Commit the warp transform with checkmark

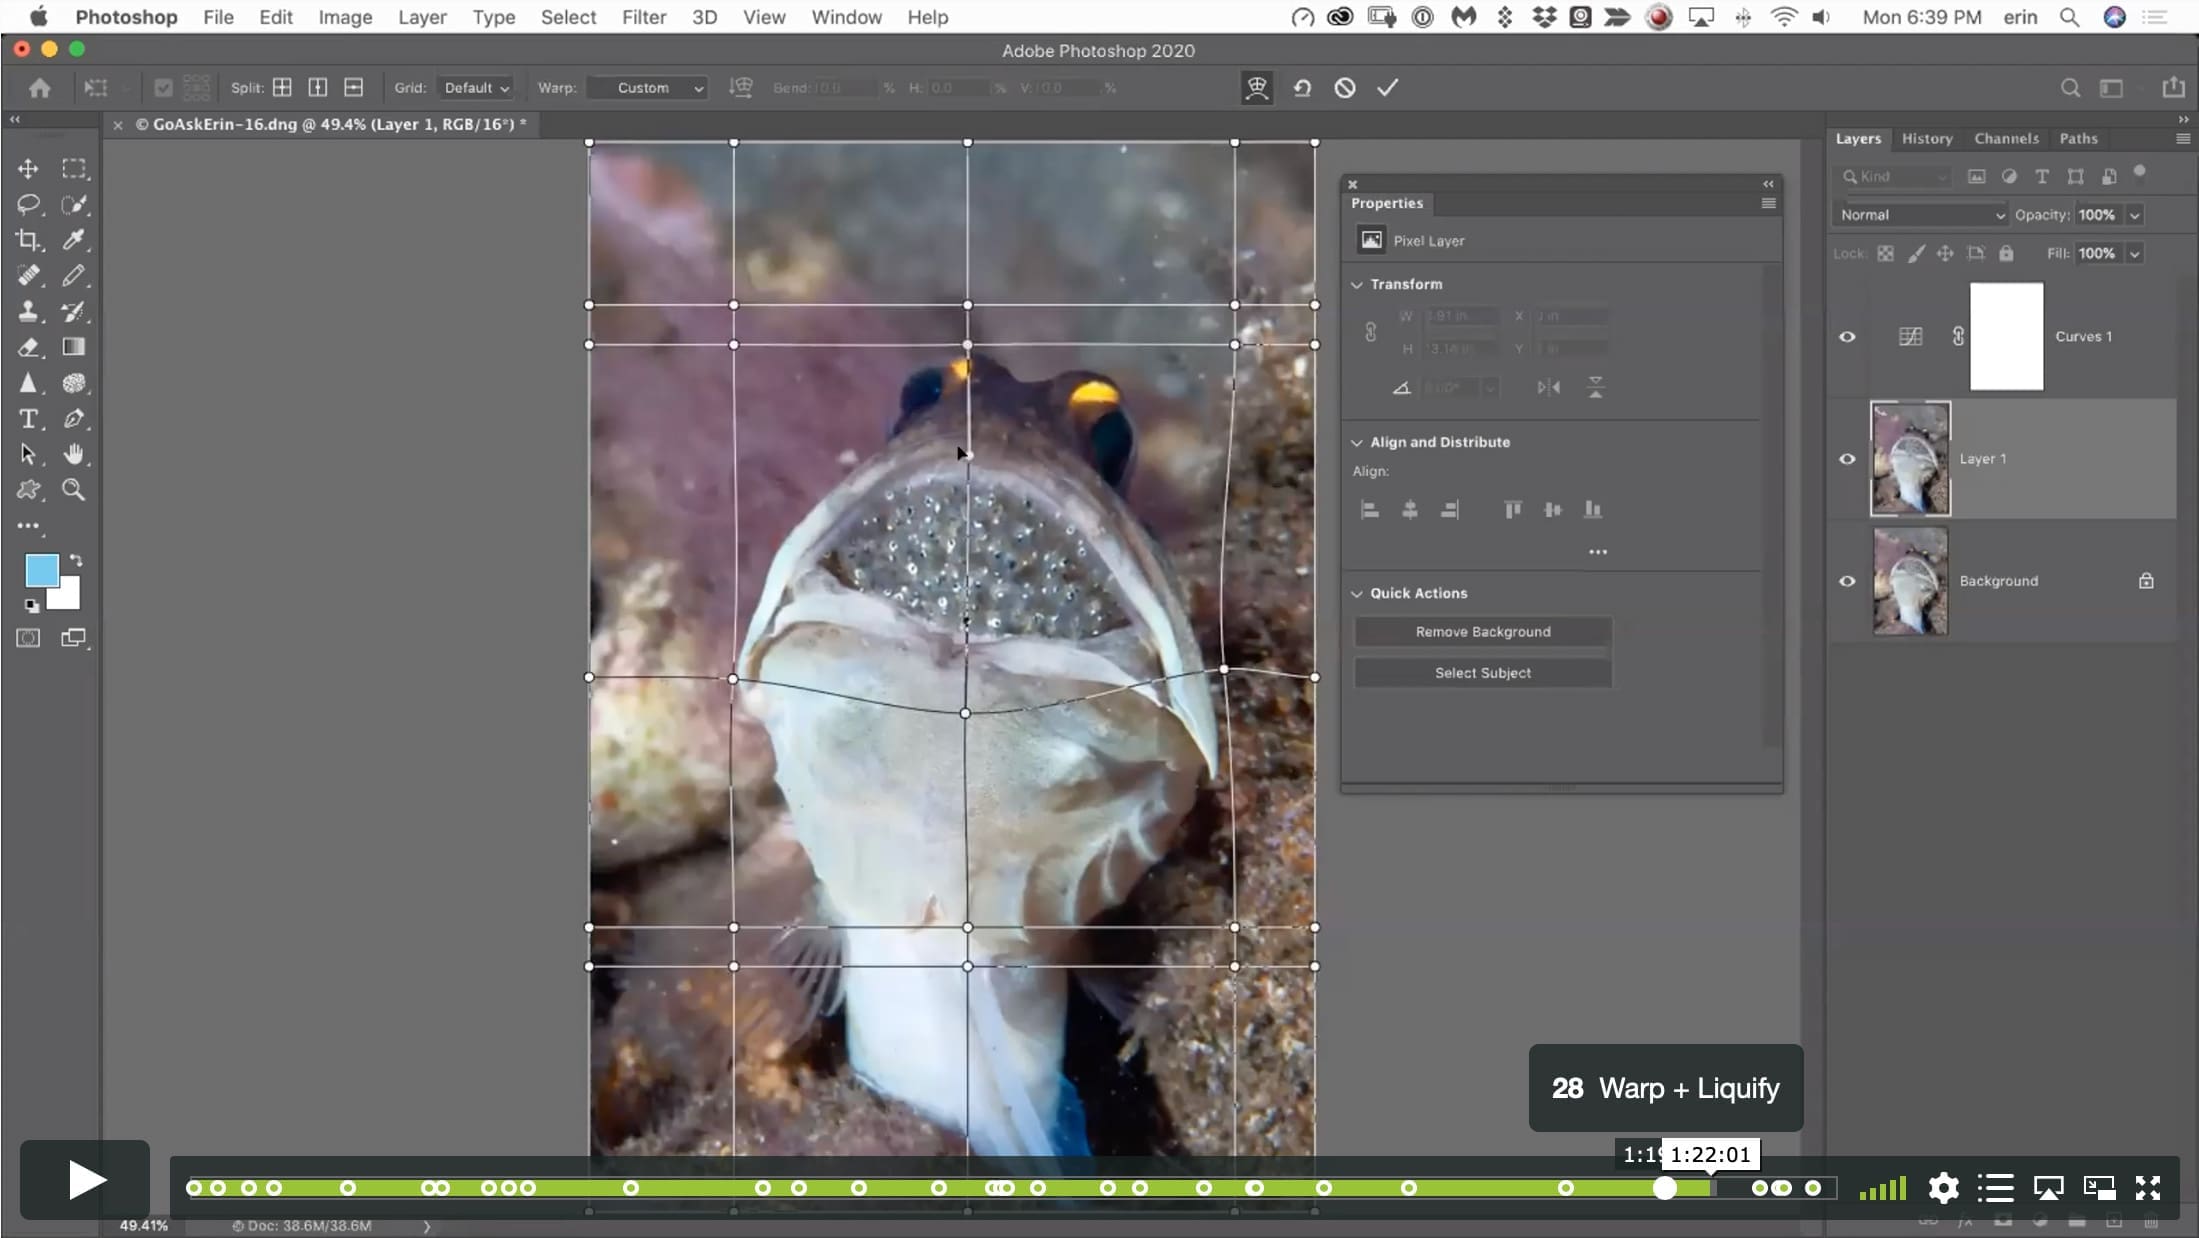(1387, 88)
